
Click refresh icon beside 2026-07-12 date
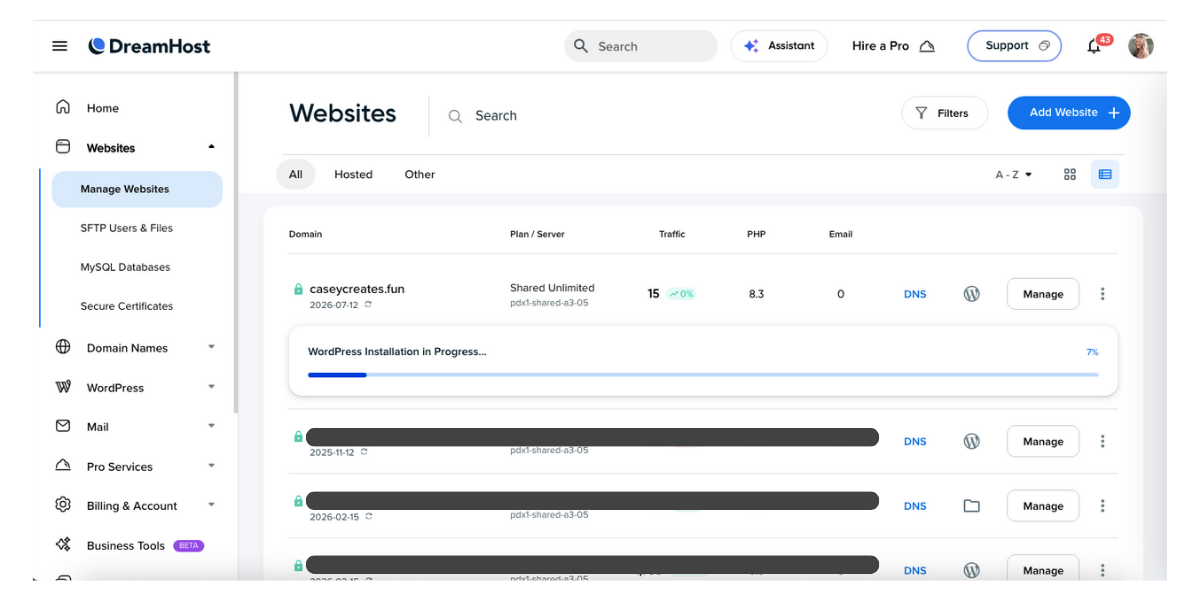click(369, 305)
